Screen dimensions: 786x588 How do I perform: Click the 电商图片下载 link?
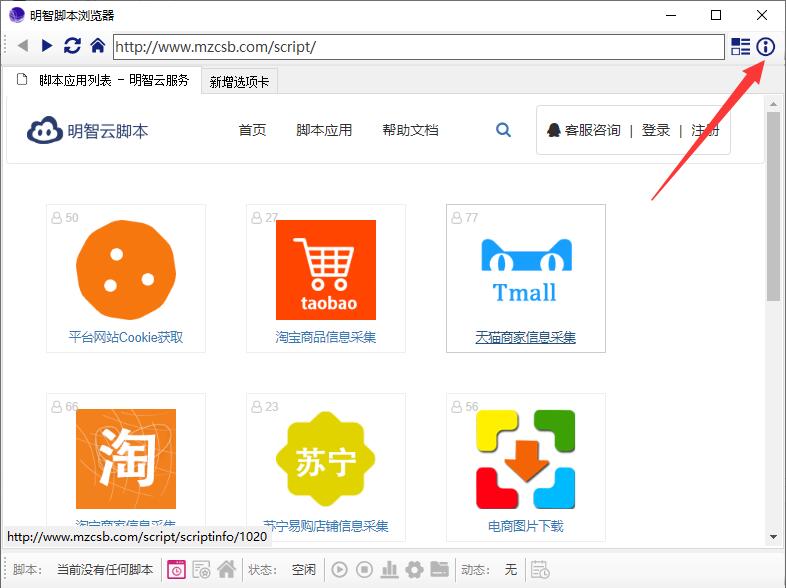pos(525,526)
